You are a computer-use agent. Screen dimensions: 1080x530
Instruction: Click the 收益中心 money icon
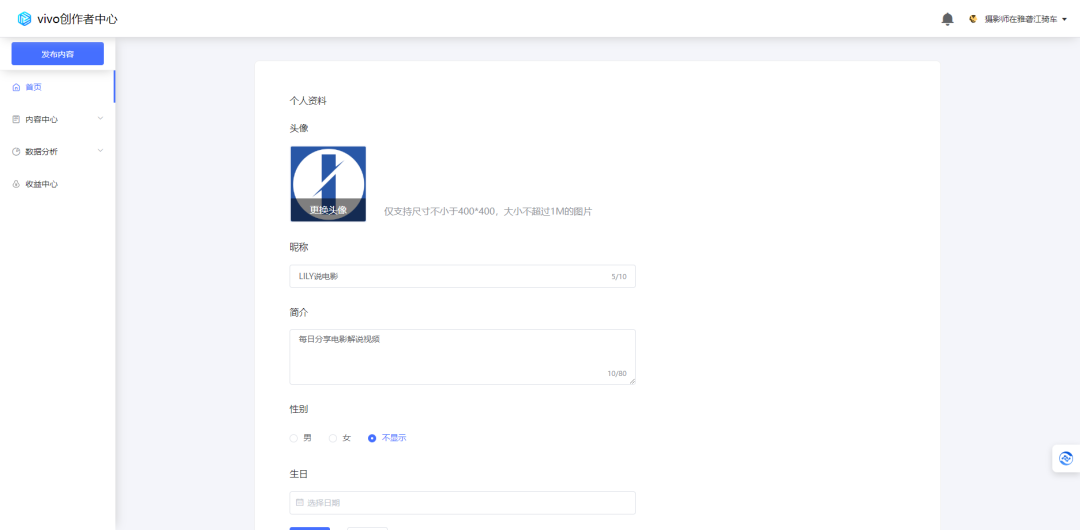coord(17,184)
